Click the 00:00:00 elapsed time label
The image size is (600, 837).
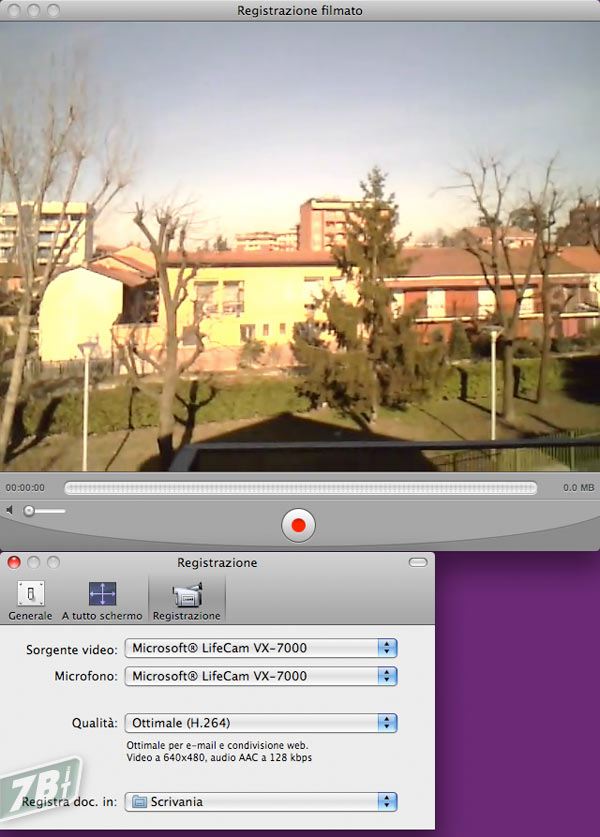tap(25, 487)
